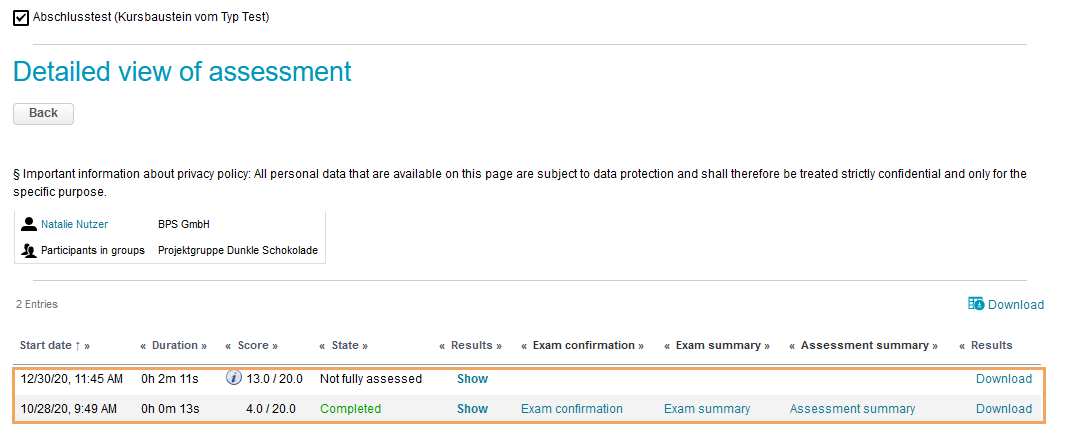Show results for the 12/30/20 attempt
The width and height of the screenshot is (1066, 430).
pos(472,379)
